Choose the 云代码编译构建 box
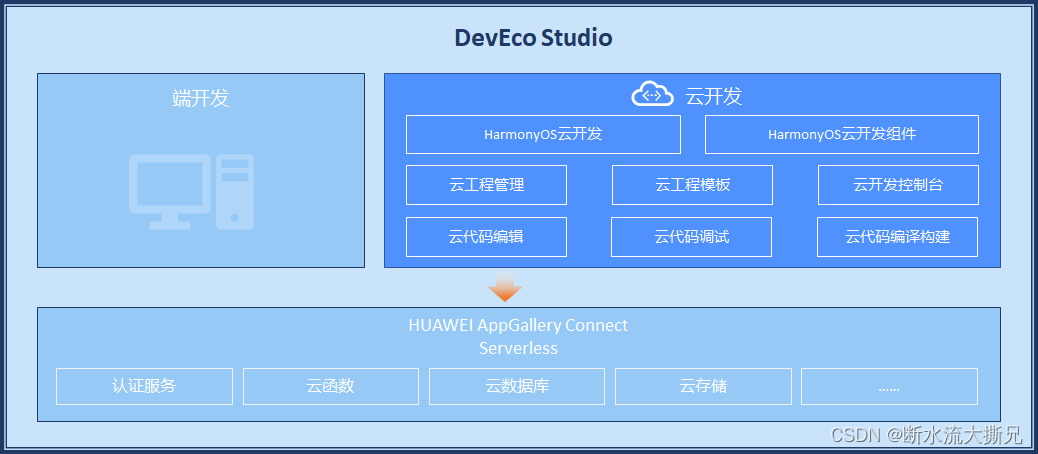Screen dimensions: 1038x454 click(898, 236)
